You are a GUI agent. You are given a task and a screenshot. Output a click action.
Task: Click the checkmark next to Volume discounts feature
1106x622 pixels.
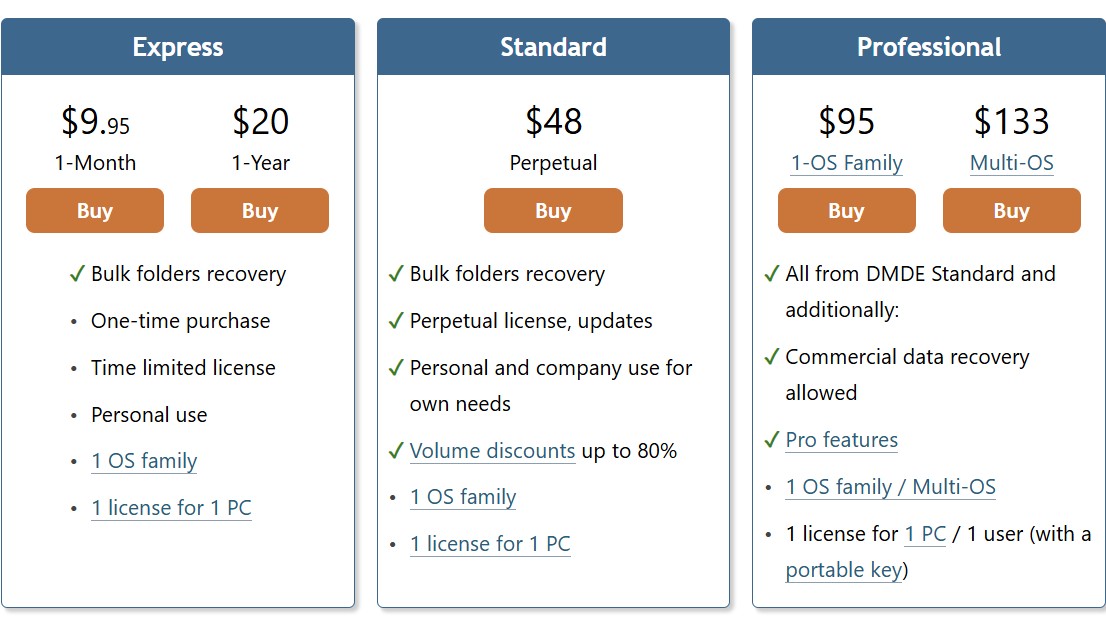[395, 451]
